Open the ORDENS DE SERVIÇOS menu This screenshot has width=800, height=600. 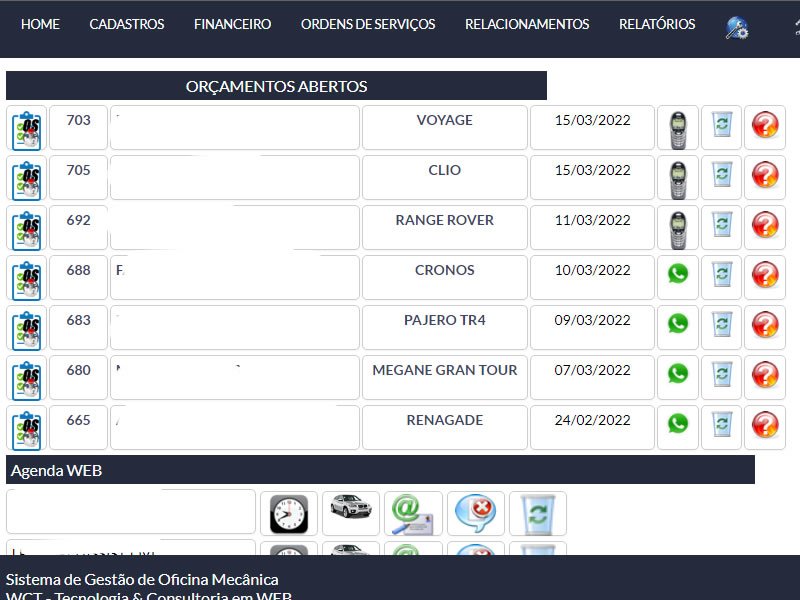click(x=368, y=24)
